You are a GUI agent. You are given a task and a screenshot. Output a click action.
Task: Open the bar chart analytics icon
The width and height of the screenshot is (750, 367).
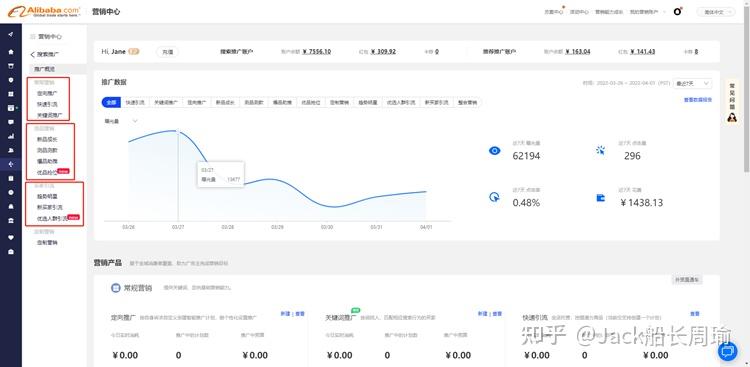click(11, 136)
